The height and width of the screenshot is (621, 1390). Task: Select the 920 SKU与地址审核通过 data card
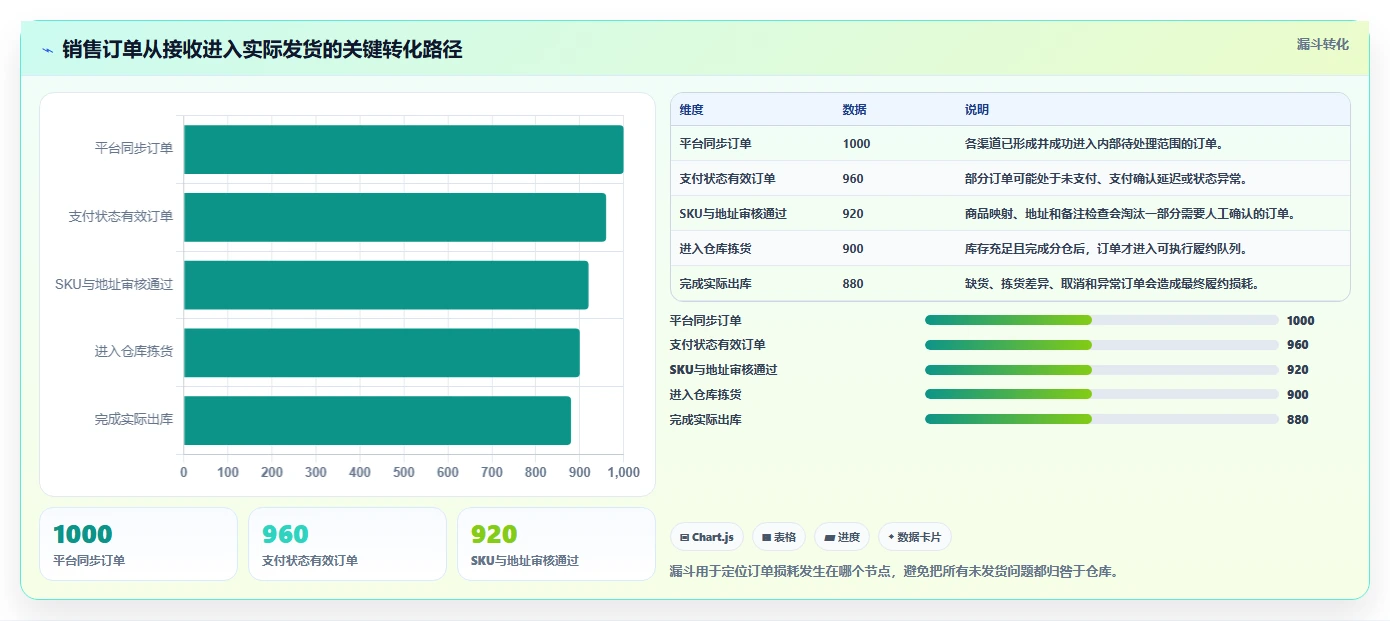[556, 544]
